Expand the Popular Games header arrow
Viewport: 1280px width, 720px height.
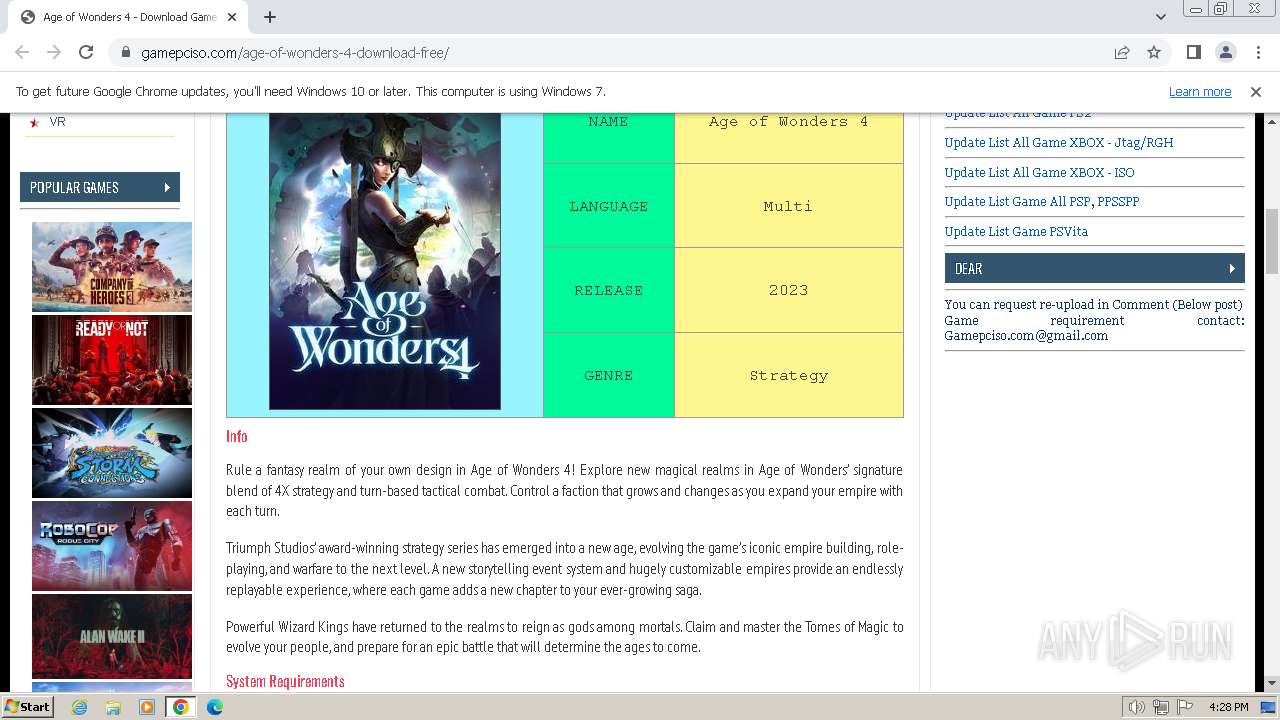[x=167, y=187]
